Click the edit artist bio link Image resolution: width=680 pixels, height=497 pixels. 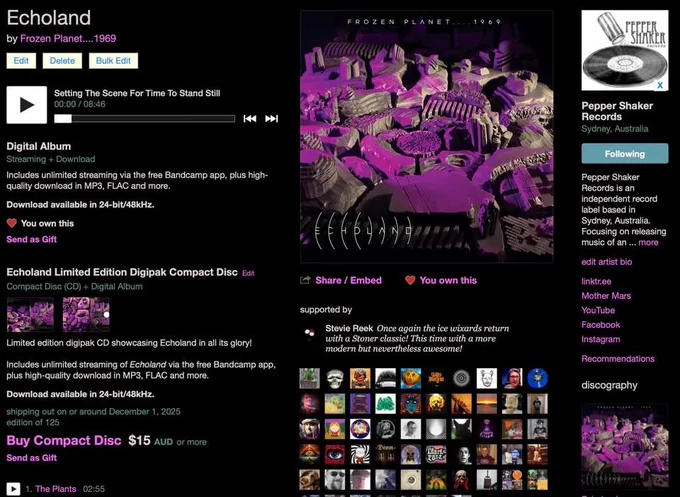(607, 262)
